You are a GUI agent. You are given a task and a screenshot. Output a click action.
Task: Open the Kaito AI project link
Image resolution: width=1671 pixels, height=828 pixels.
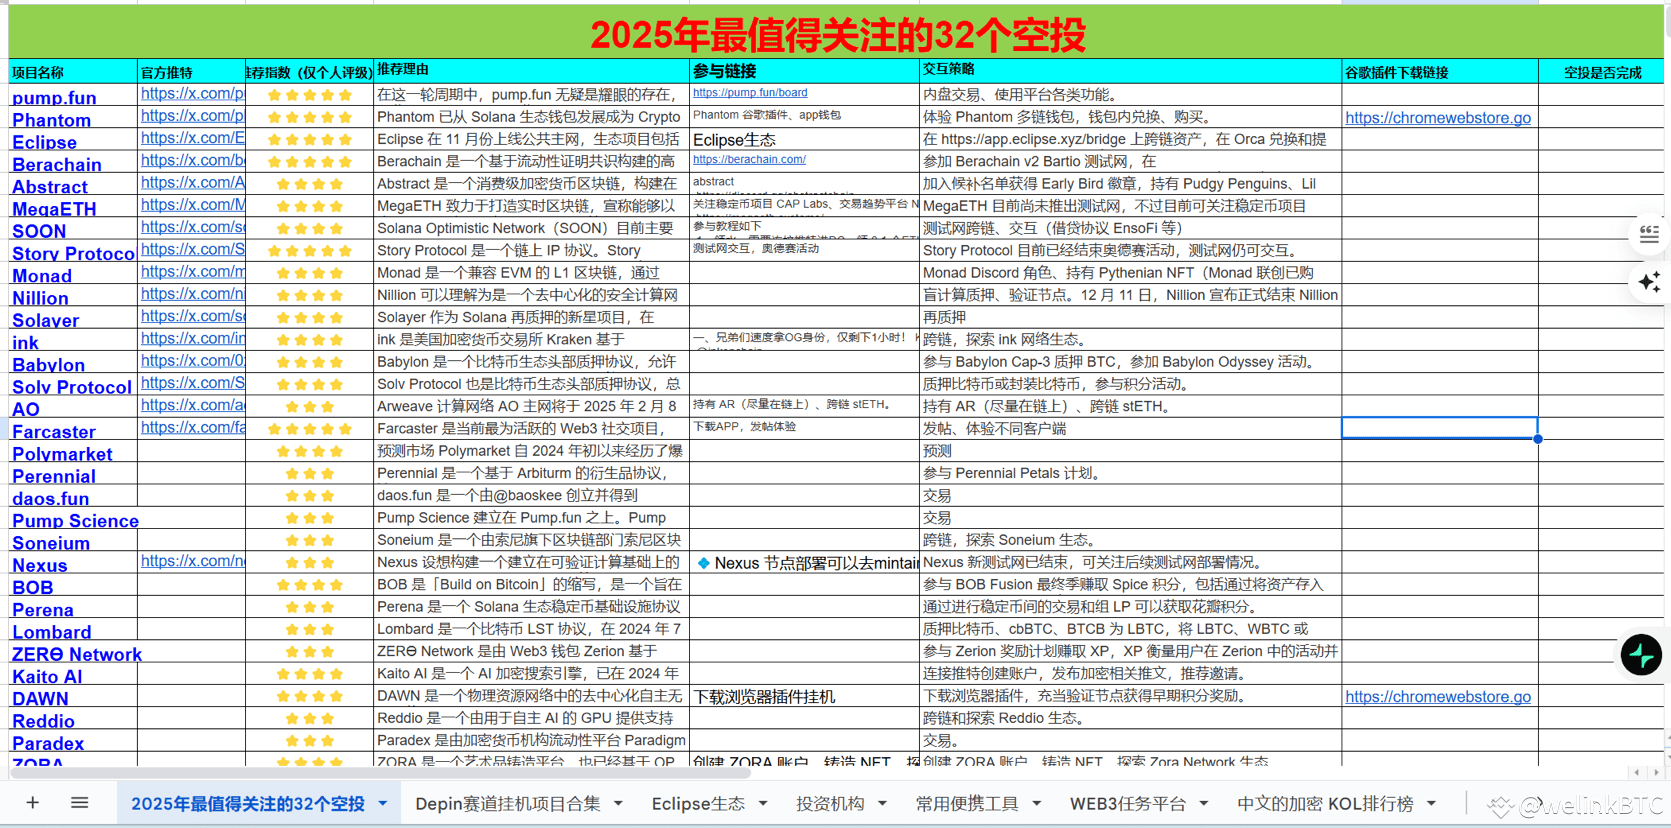[47, 676]
